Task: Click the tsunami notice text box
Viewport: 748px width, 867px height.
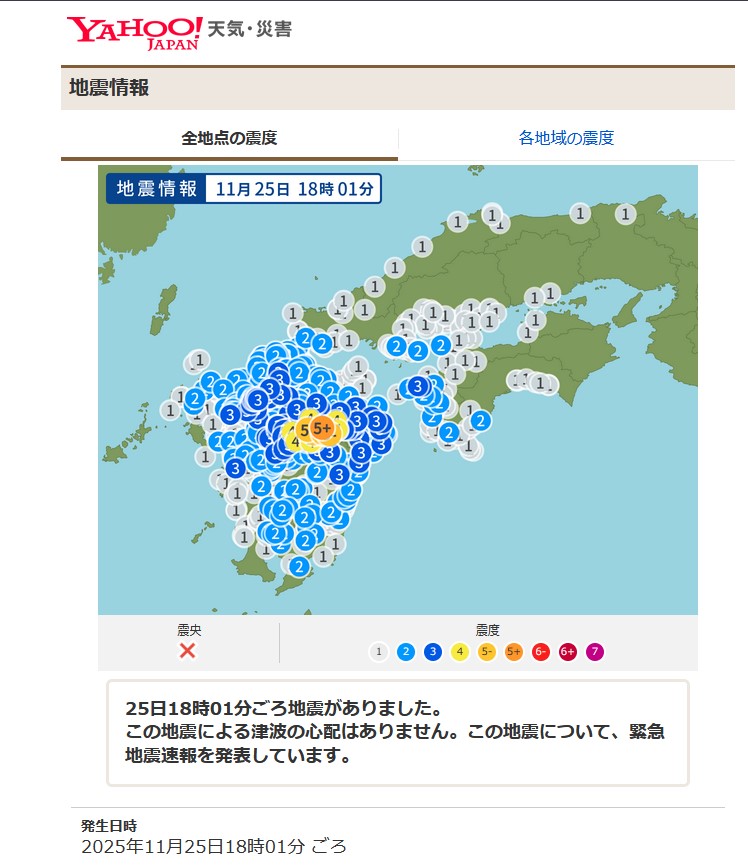Action: coord(397,733)
